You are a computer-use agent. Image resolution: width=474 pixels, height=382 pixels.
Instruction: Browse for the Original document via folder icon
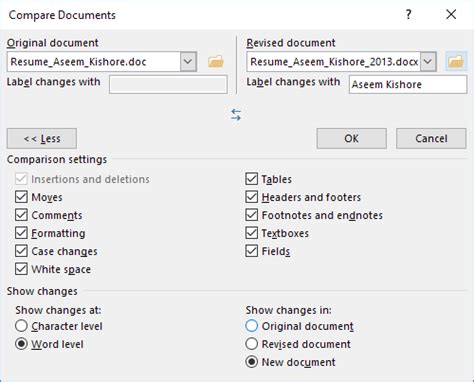[216, 62]
